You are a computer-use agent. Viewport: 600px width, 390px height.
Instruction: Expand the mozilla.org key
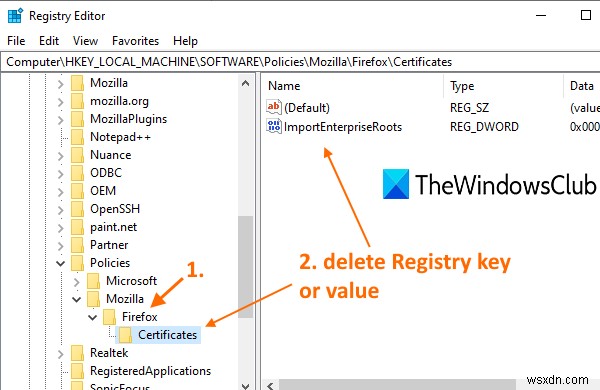pyautogui.click(x=60, y=101)
